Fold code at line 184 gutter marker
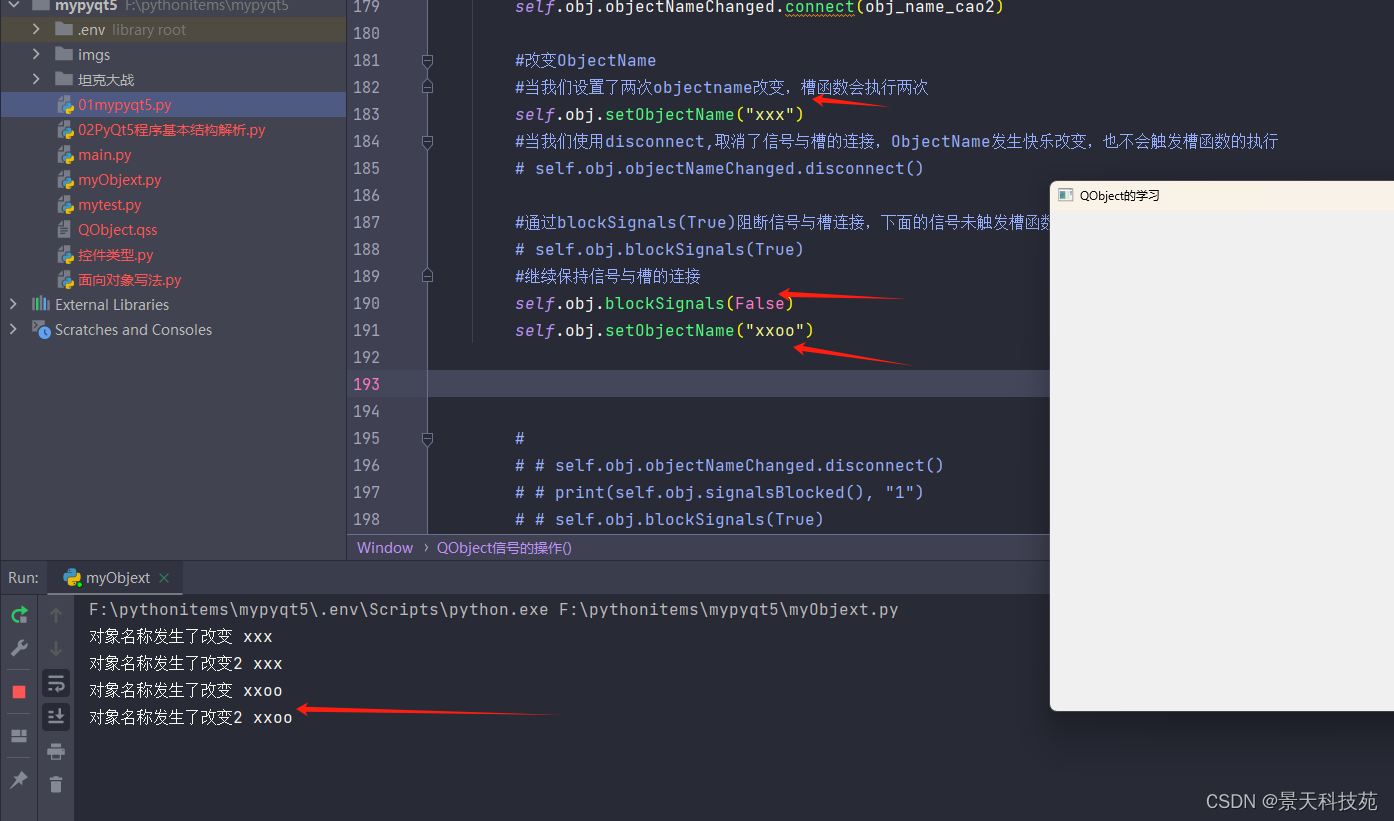Screen dimensions: 1394x821 pos(428,141)
